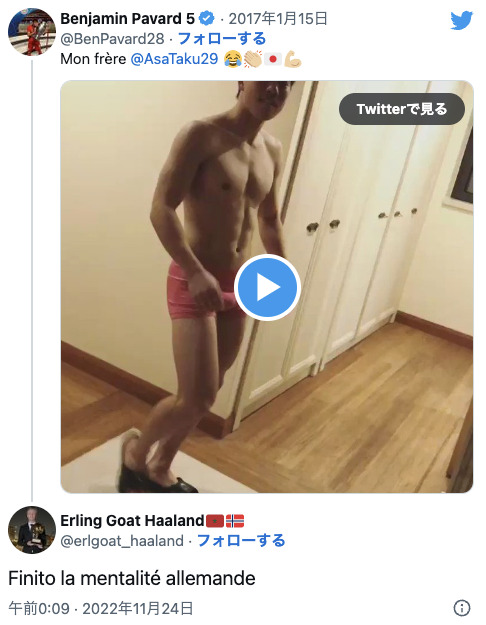Open Erling Goat Haaland's profile avatar
Screen dimensions: 486x625
[32, 530]
